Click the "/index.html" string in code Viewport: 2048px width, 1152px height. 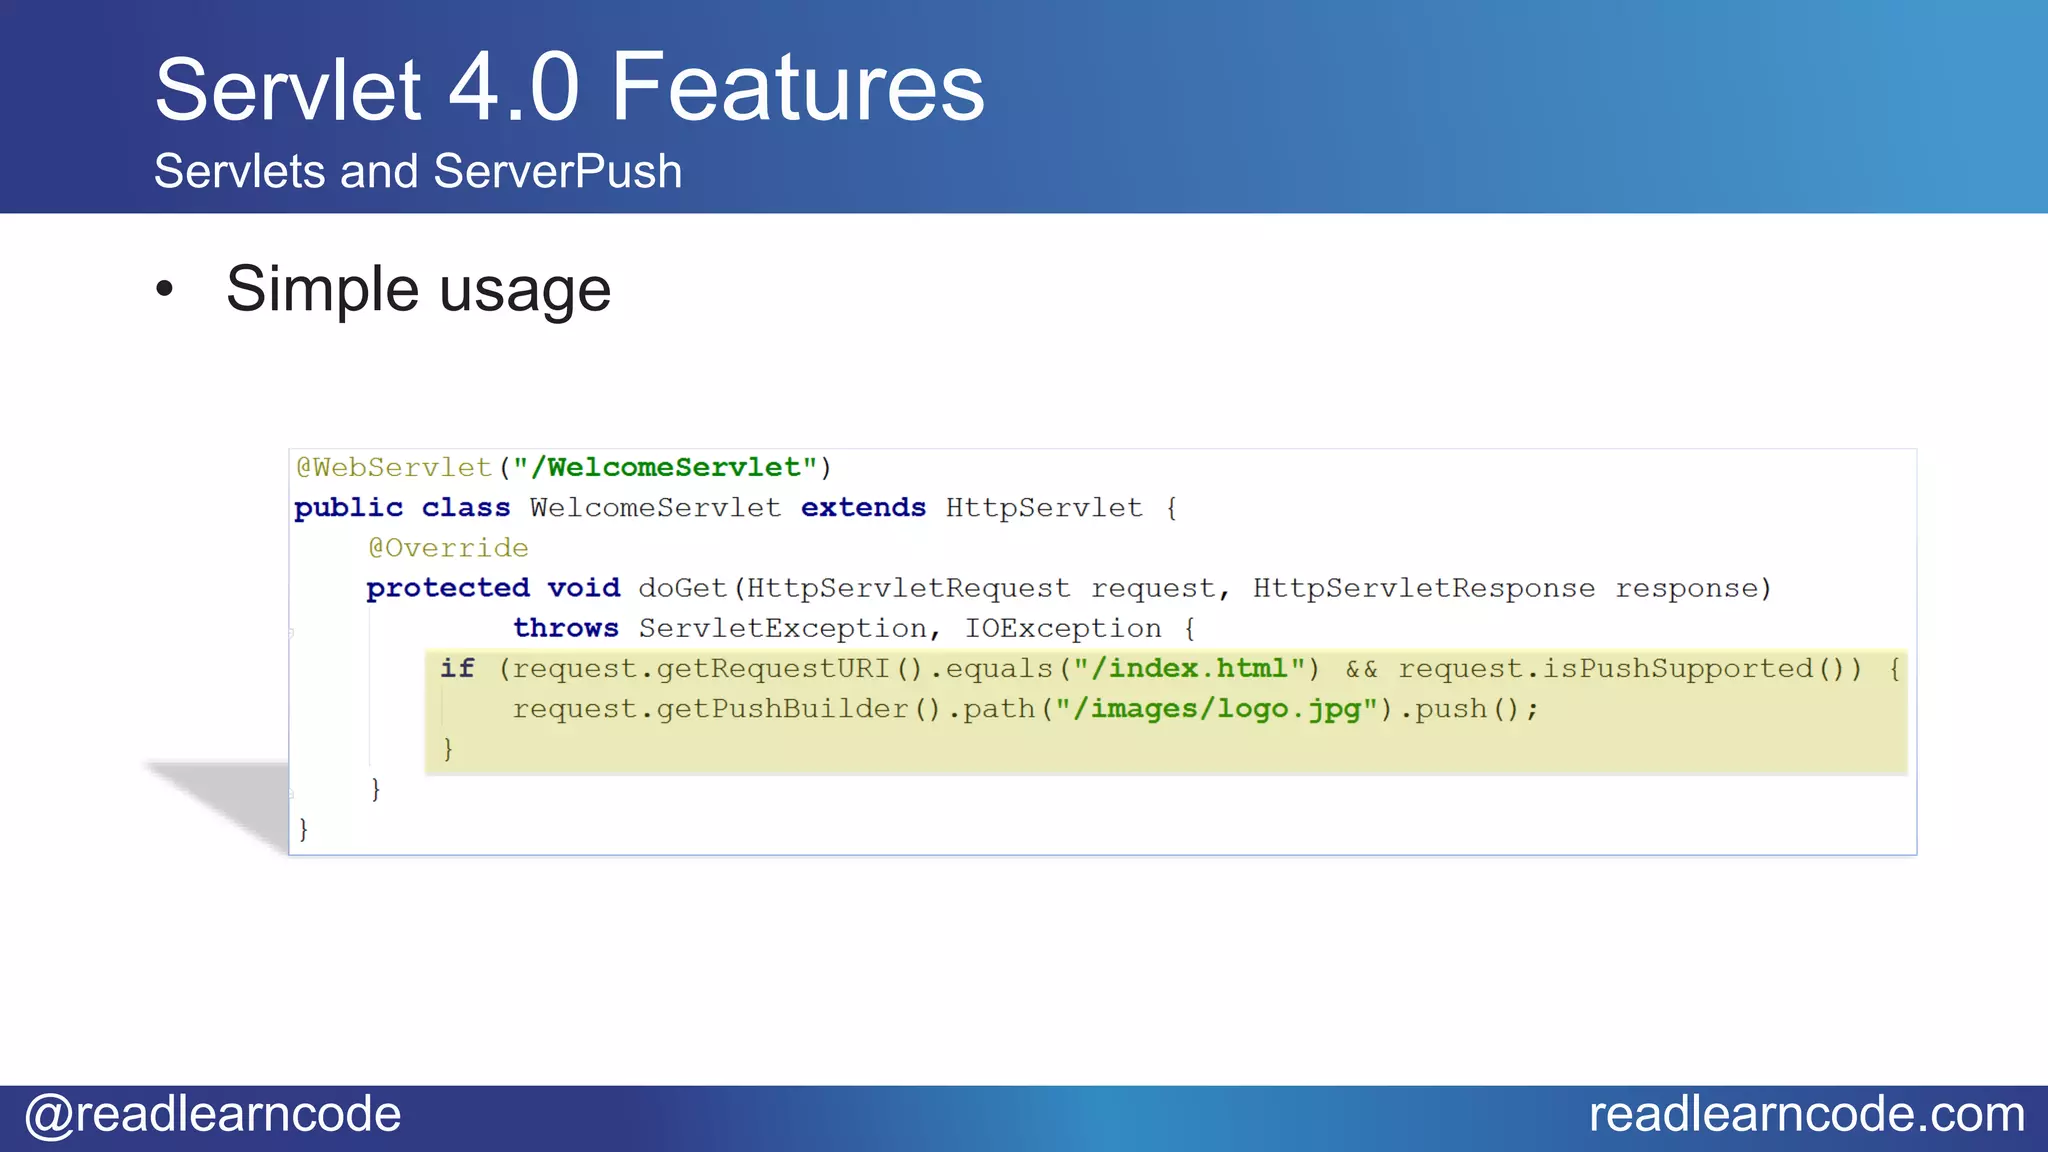pos(1189,668)
